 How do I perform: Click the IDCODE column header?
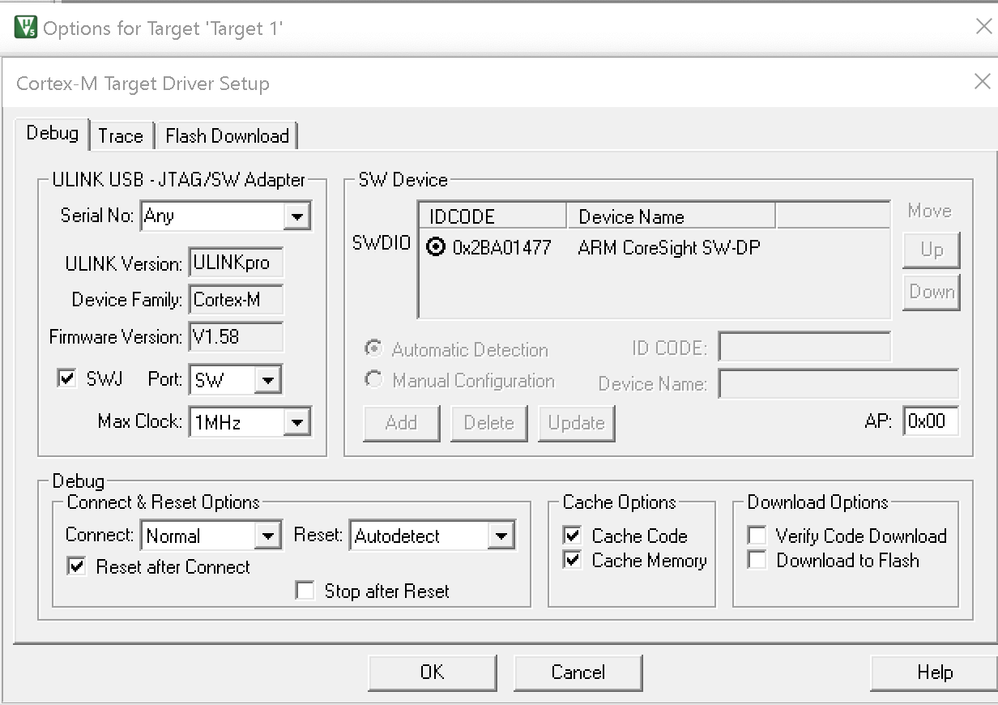(493, 216)
